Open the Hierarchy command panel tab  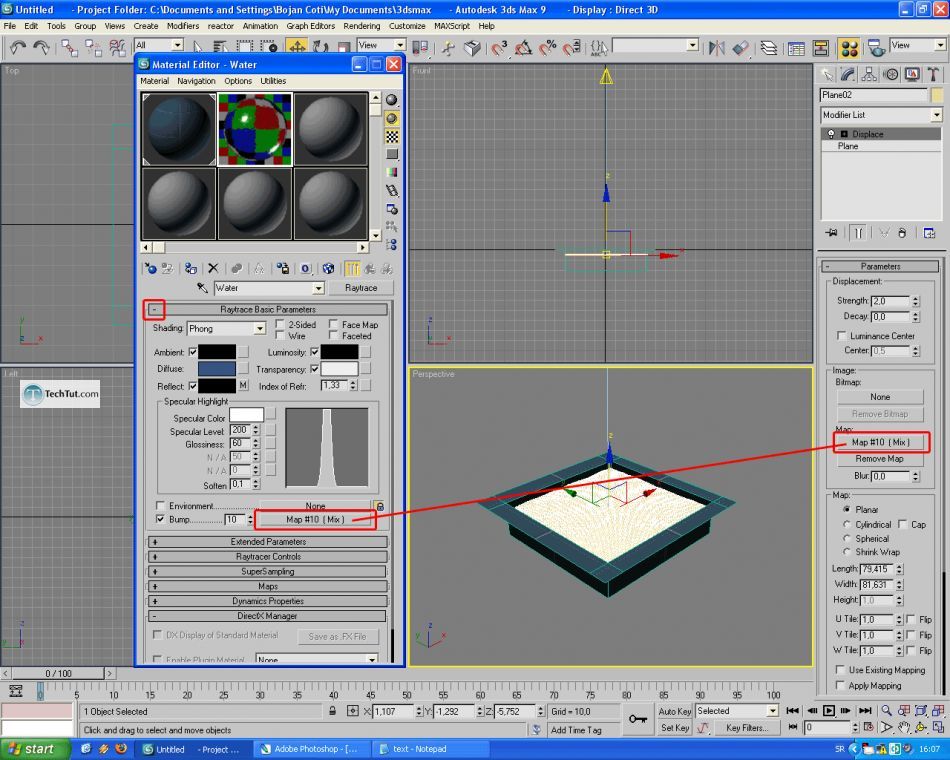pos(869,74)
